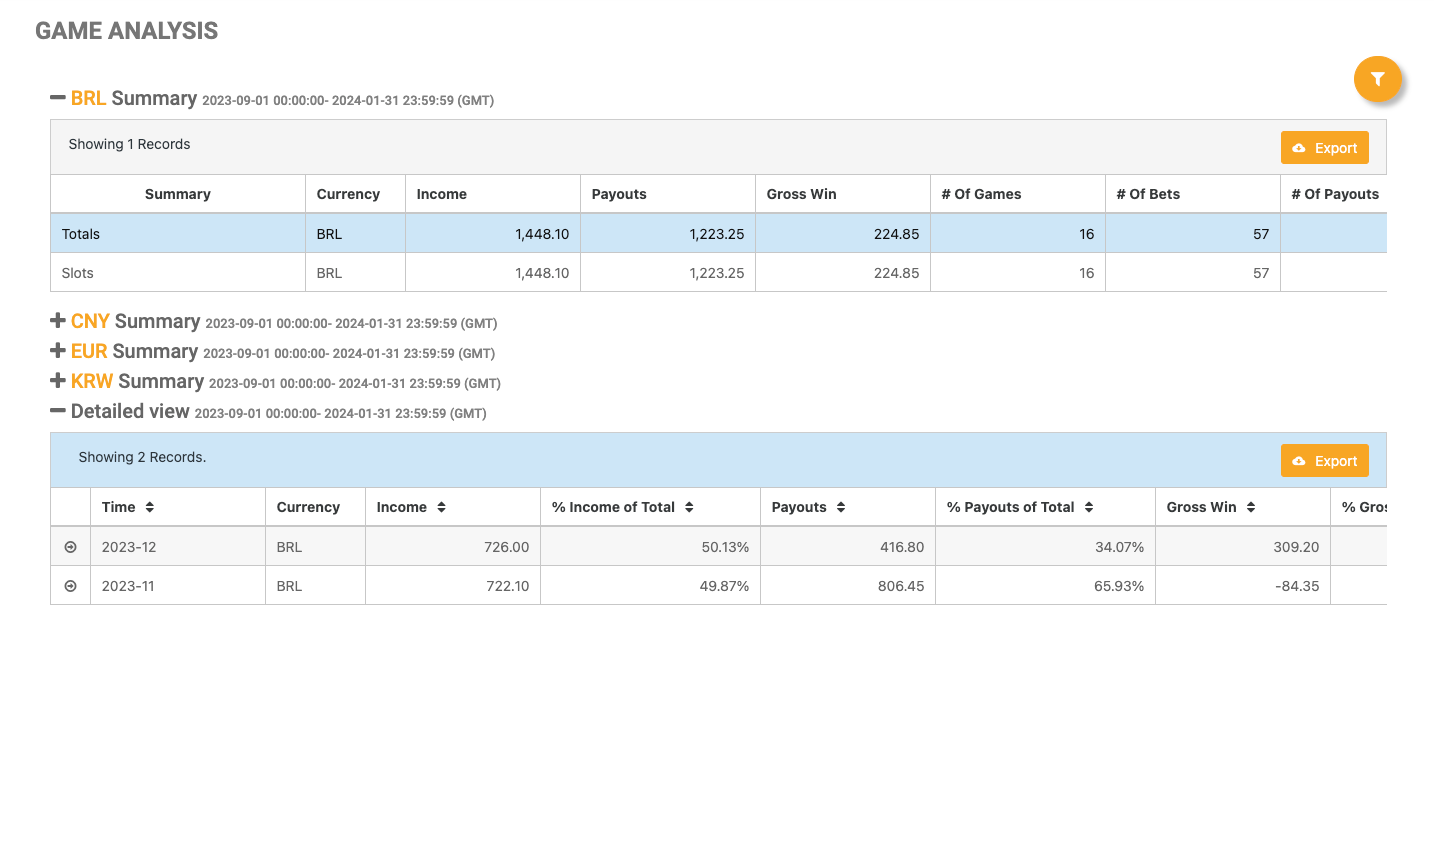
Task: Expand the CNY Summary section
Action: 58,321
